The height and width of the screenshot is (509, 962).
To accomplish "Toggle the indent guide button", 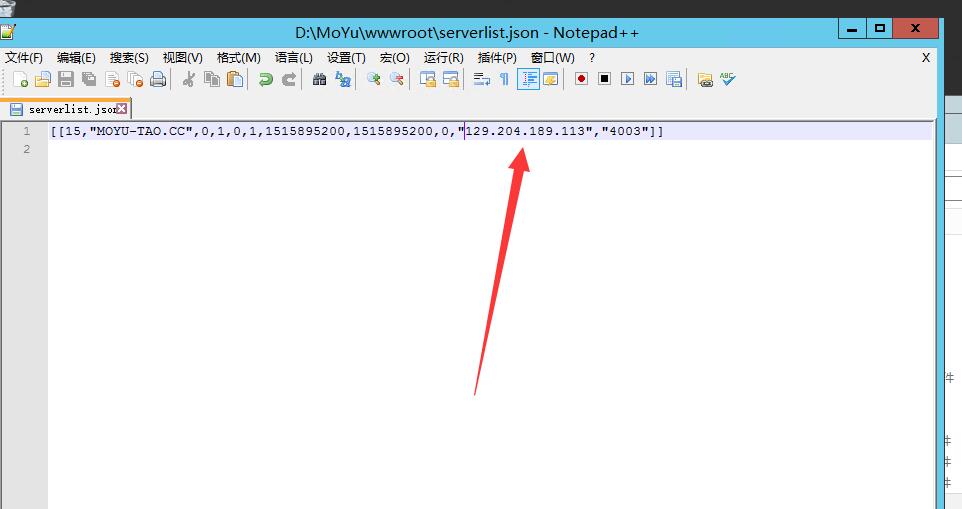I will tap(528, 79).
